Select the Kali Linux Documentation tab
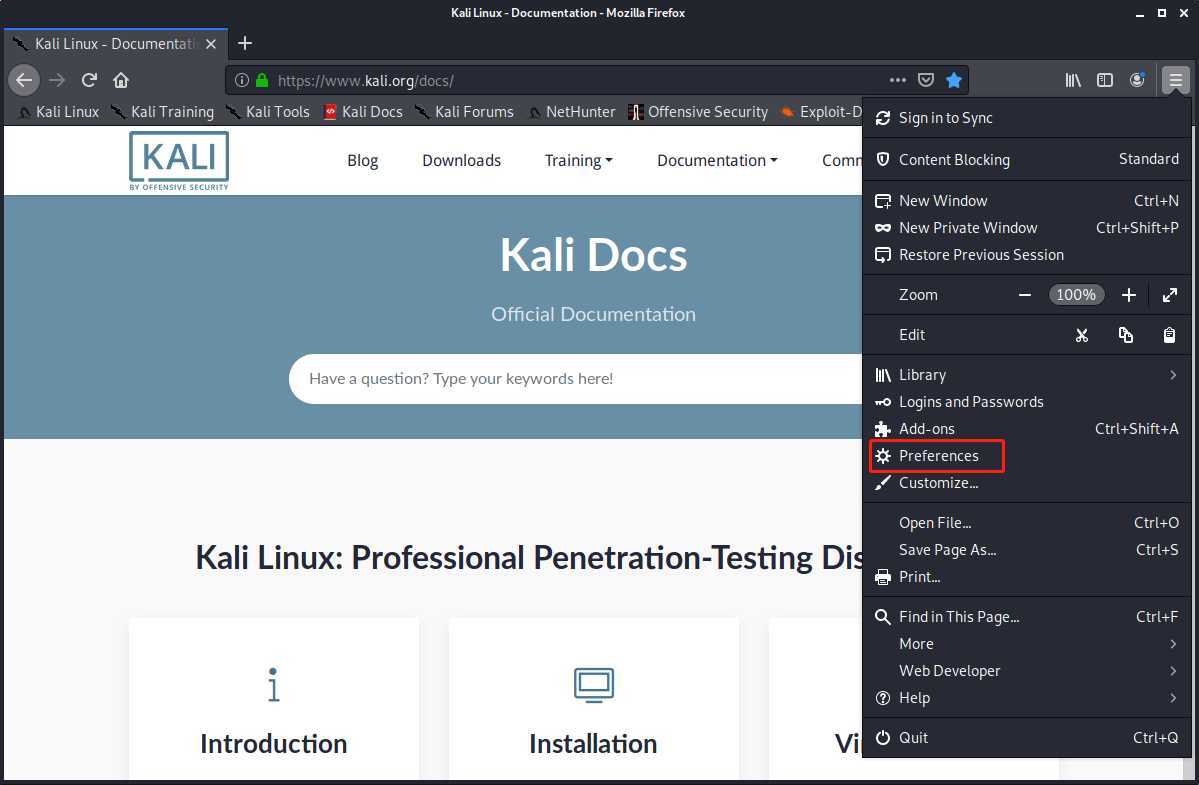1199x785 pixels. pos(115,44)
